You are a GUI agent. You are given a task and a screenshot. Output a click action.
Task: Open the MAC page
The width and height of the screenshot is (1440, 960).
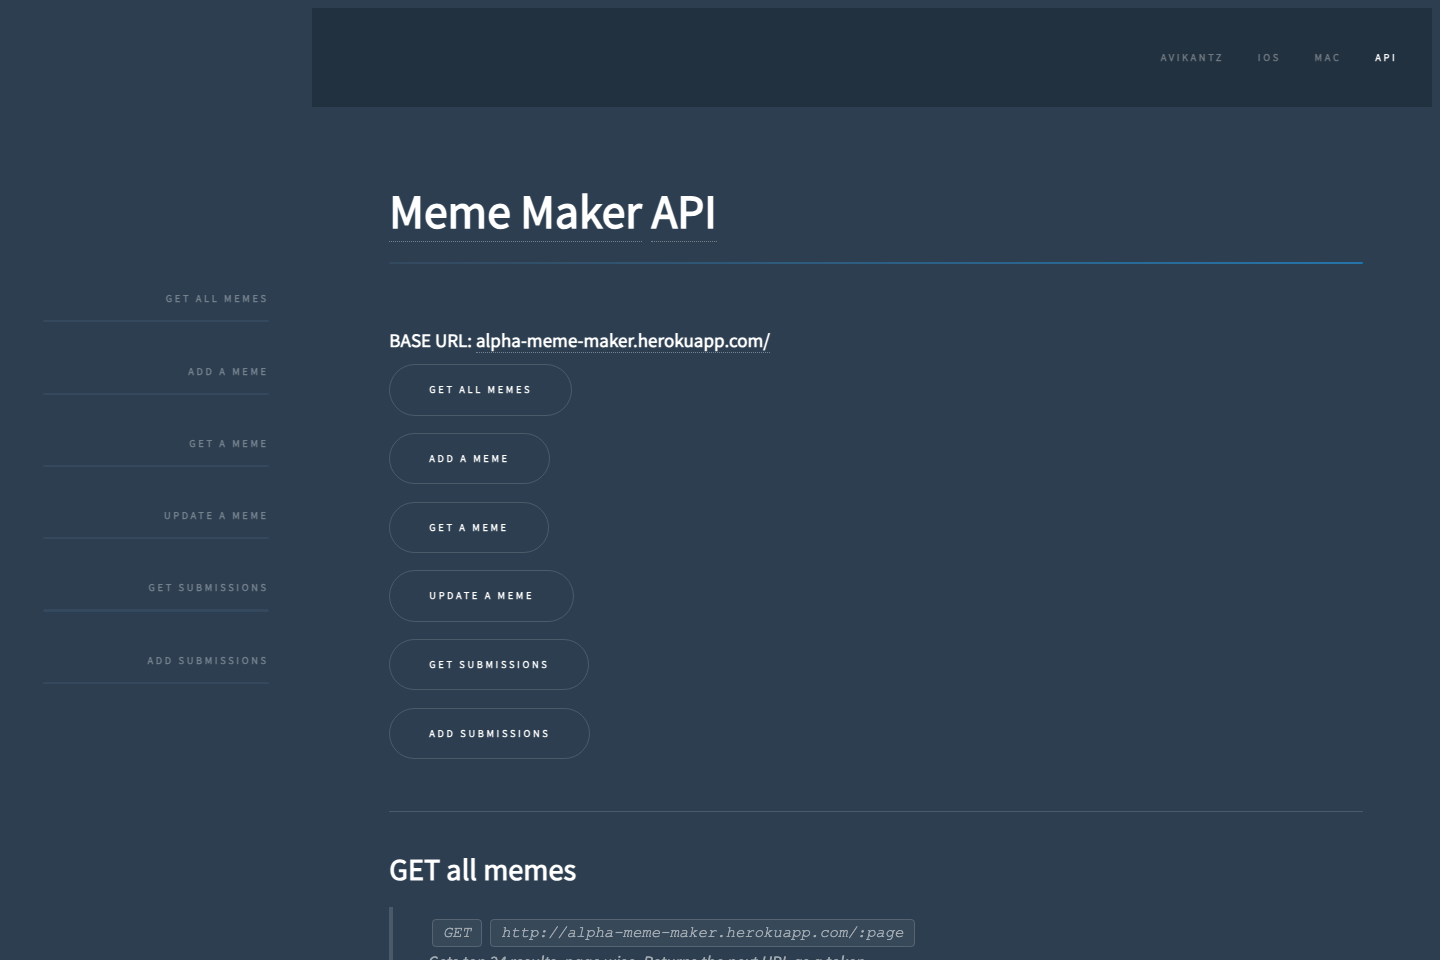(1327, 57)
